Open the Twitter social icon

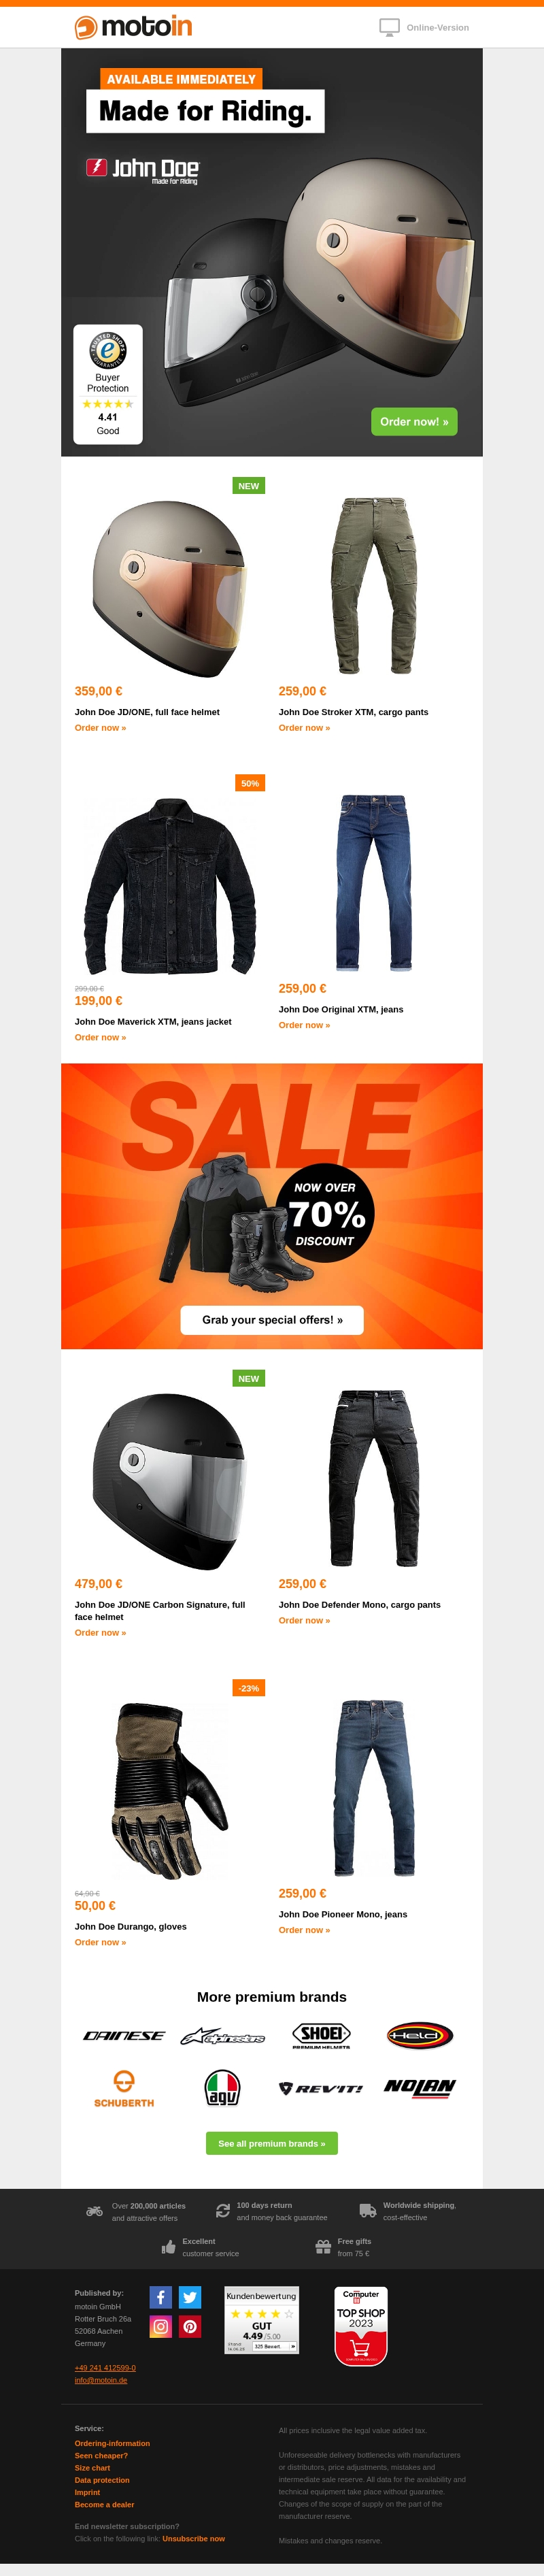pyautogui.click(x=190, y=2297)
